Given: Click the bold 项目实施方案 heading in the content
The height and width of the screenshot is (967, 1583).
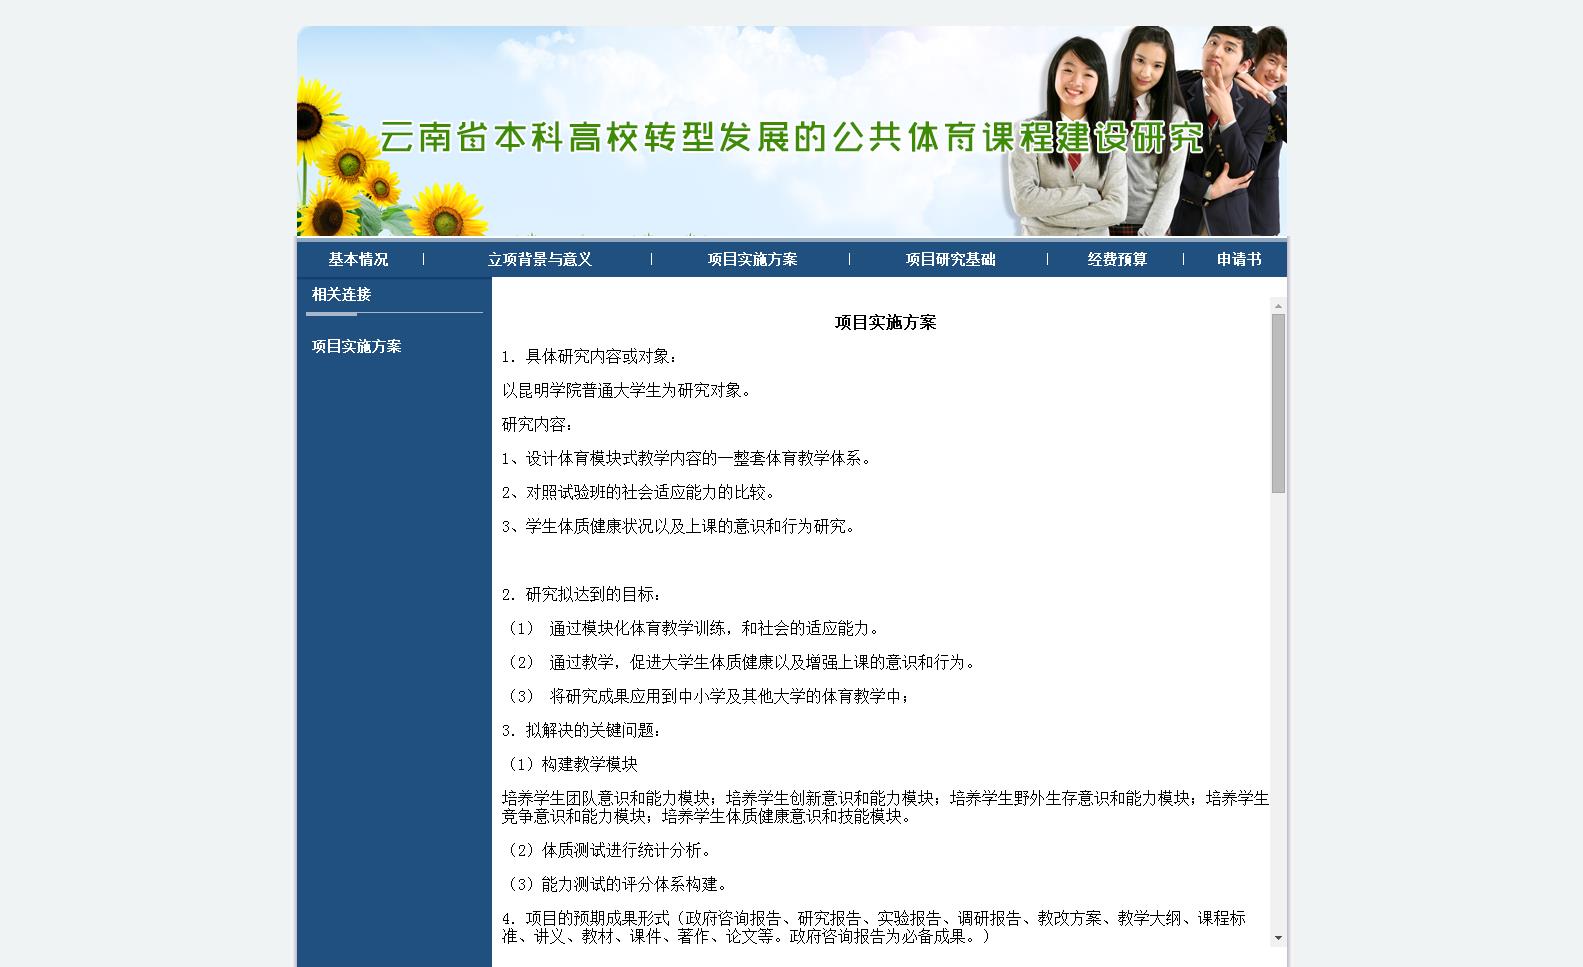Looking at the screenshot, I should coord(885,323).
